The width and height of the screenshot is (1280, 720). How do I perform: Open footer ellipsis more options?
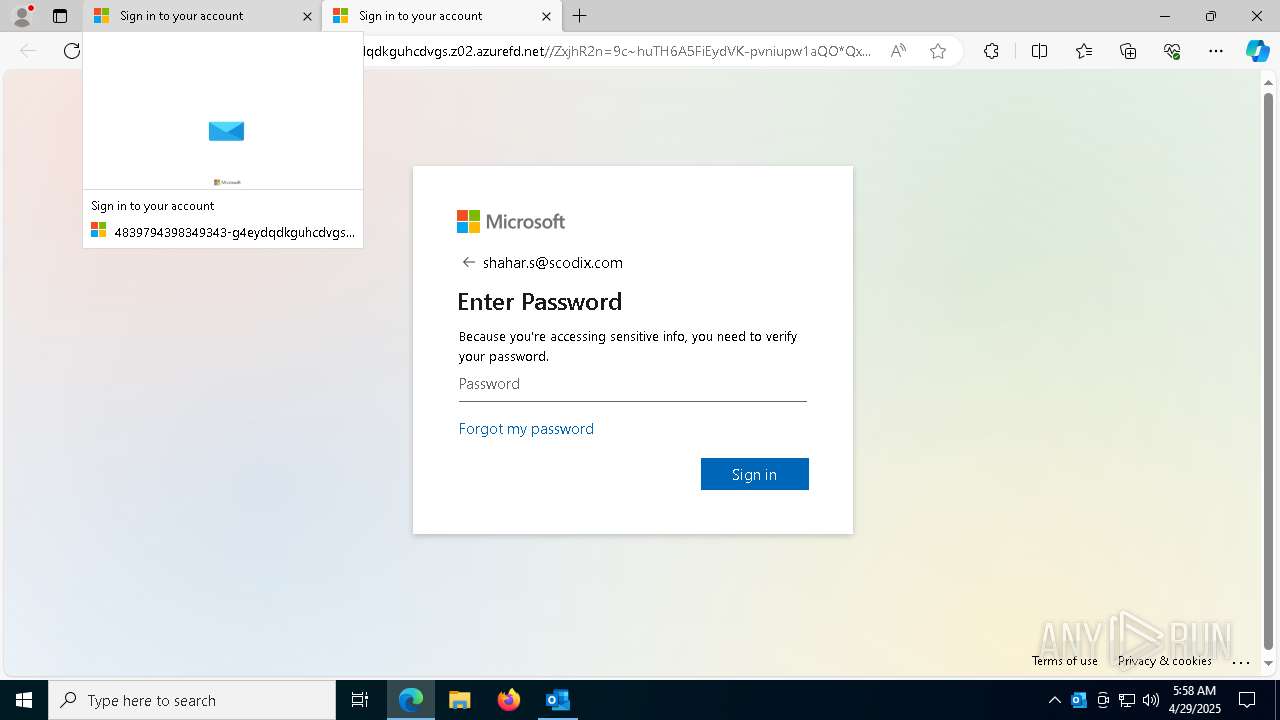pos(1241,662)
